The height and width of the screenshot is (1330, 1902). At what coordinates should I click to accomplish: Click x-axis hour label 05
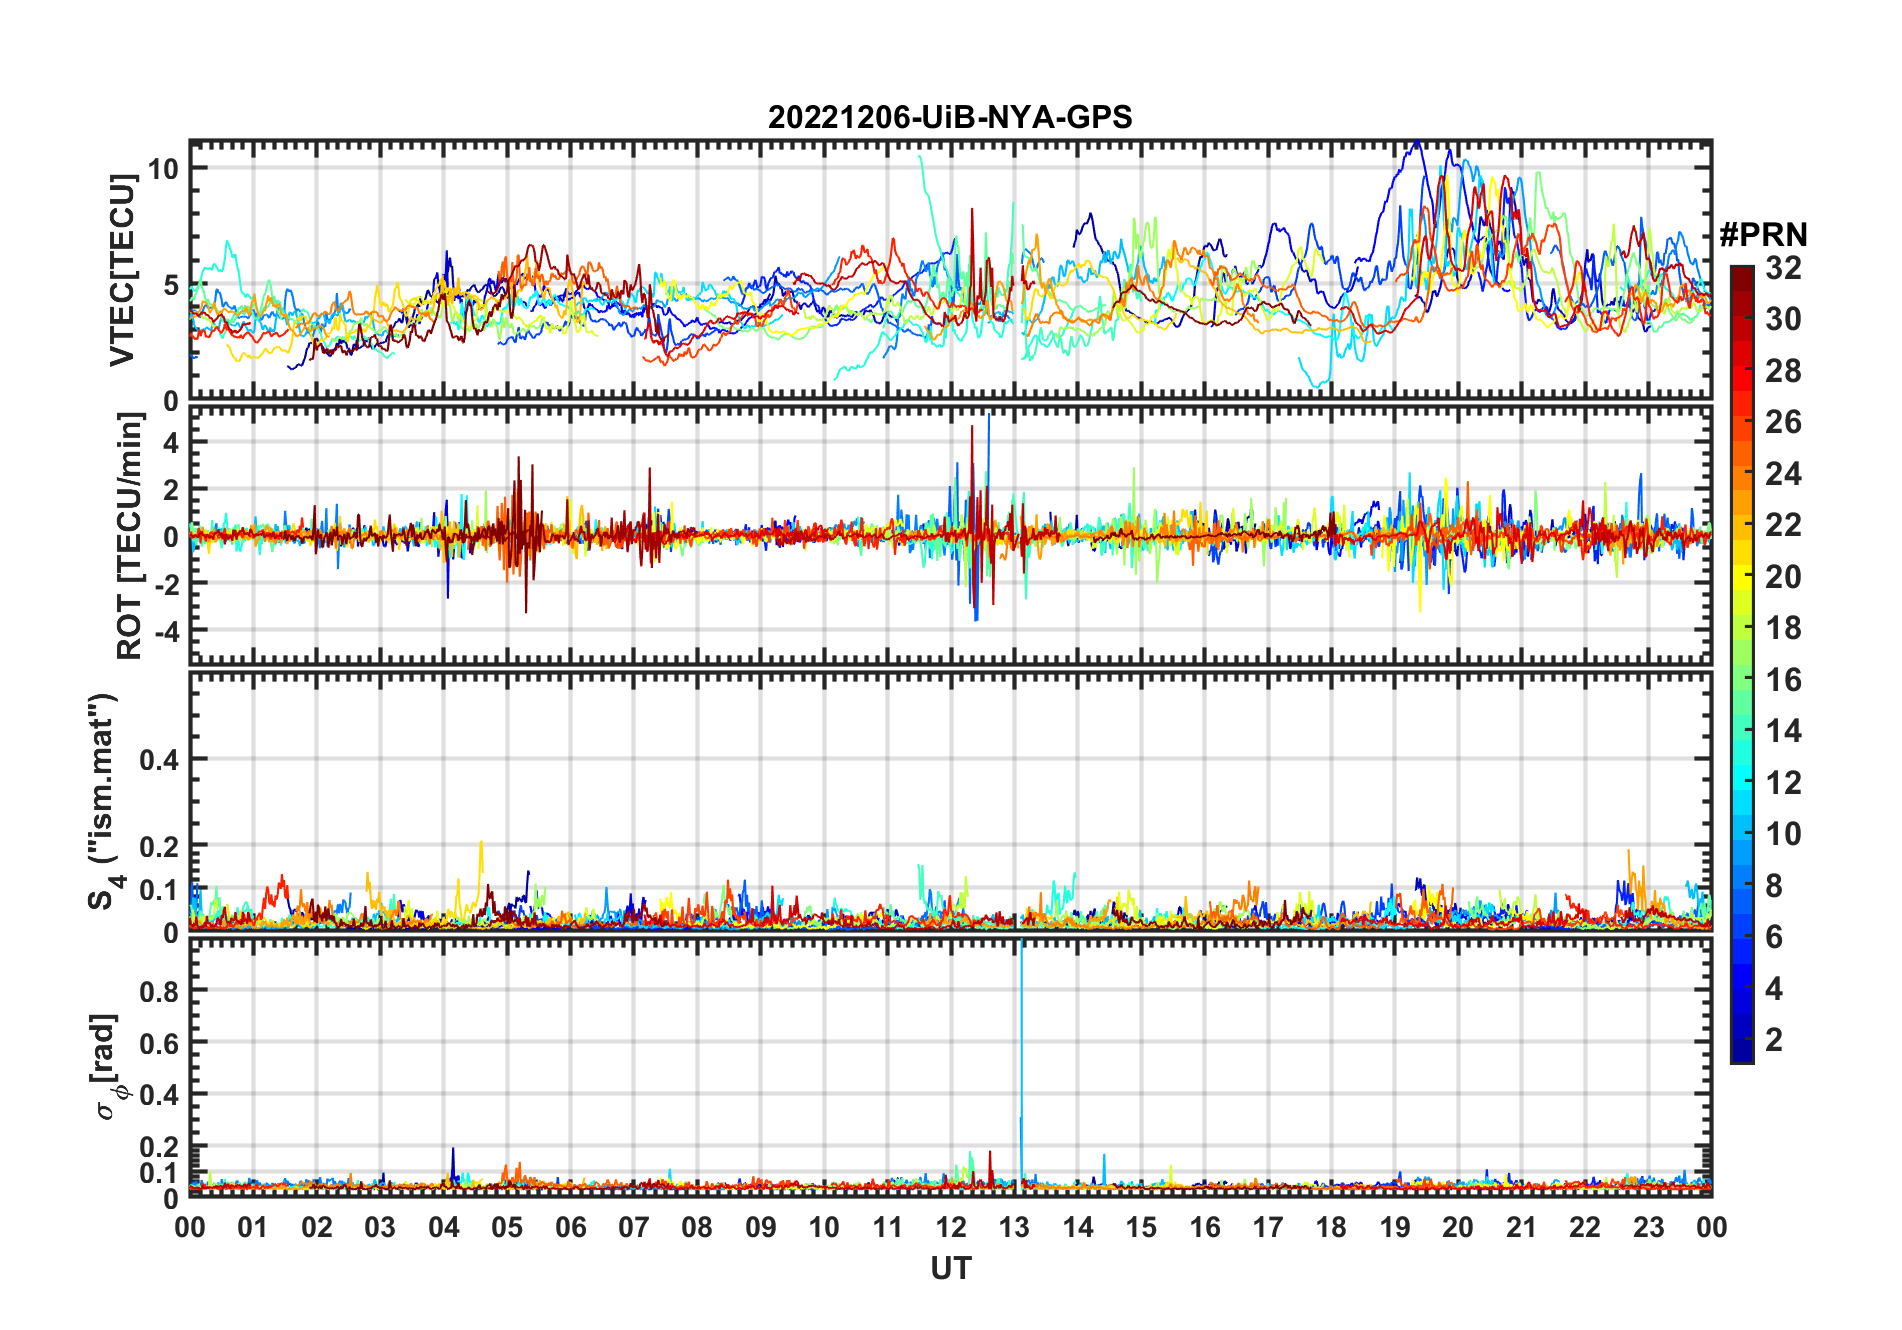(x=507, y=1227)
